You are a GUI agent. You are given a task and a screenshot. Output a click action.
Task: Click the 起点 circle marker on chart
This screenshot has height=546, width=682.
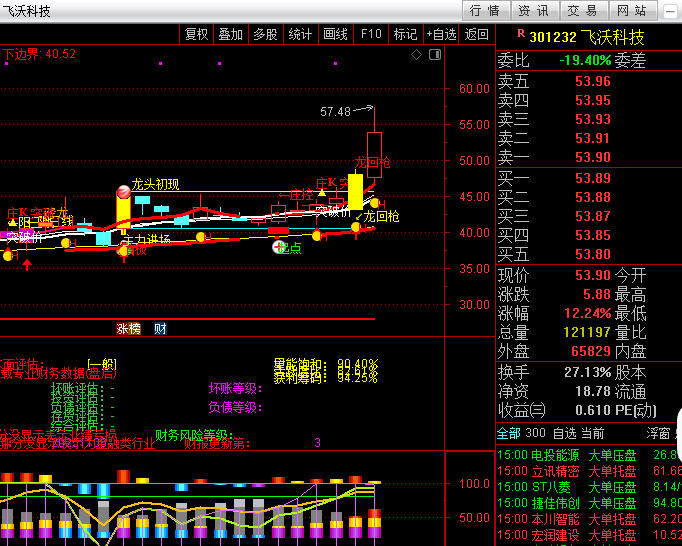tap(279, 247)
